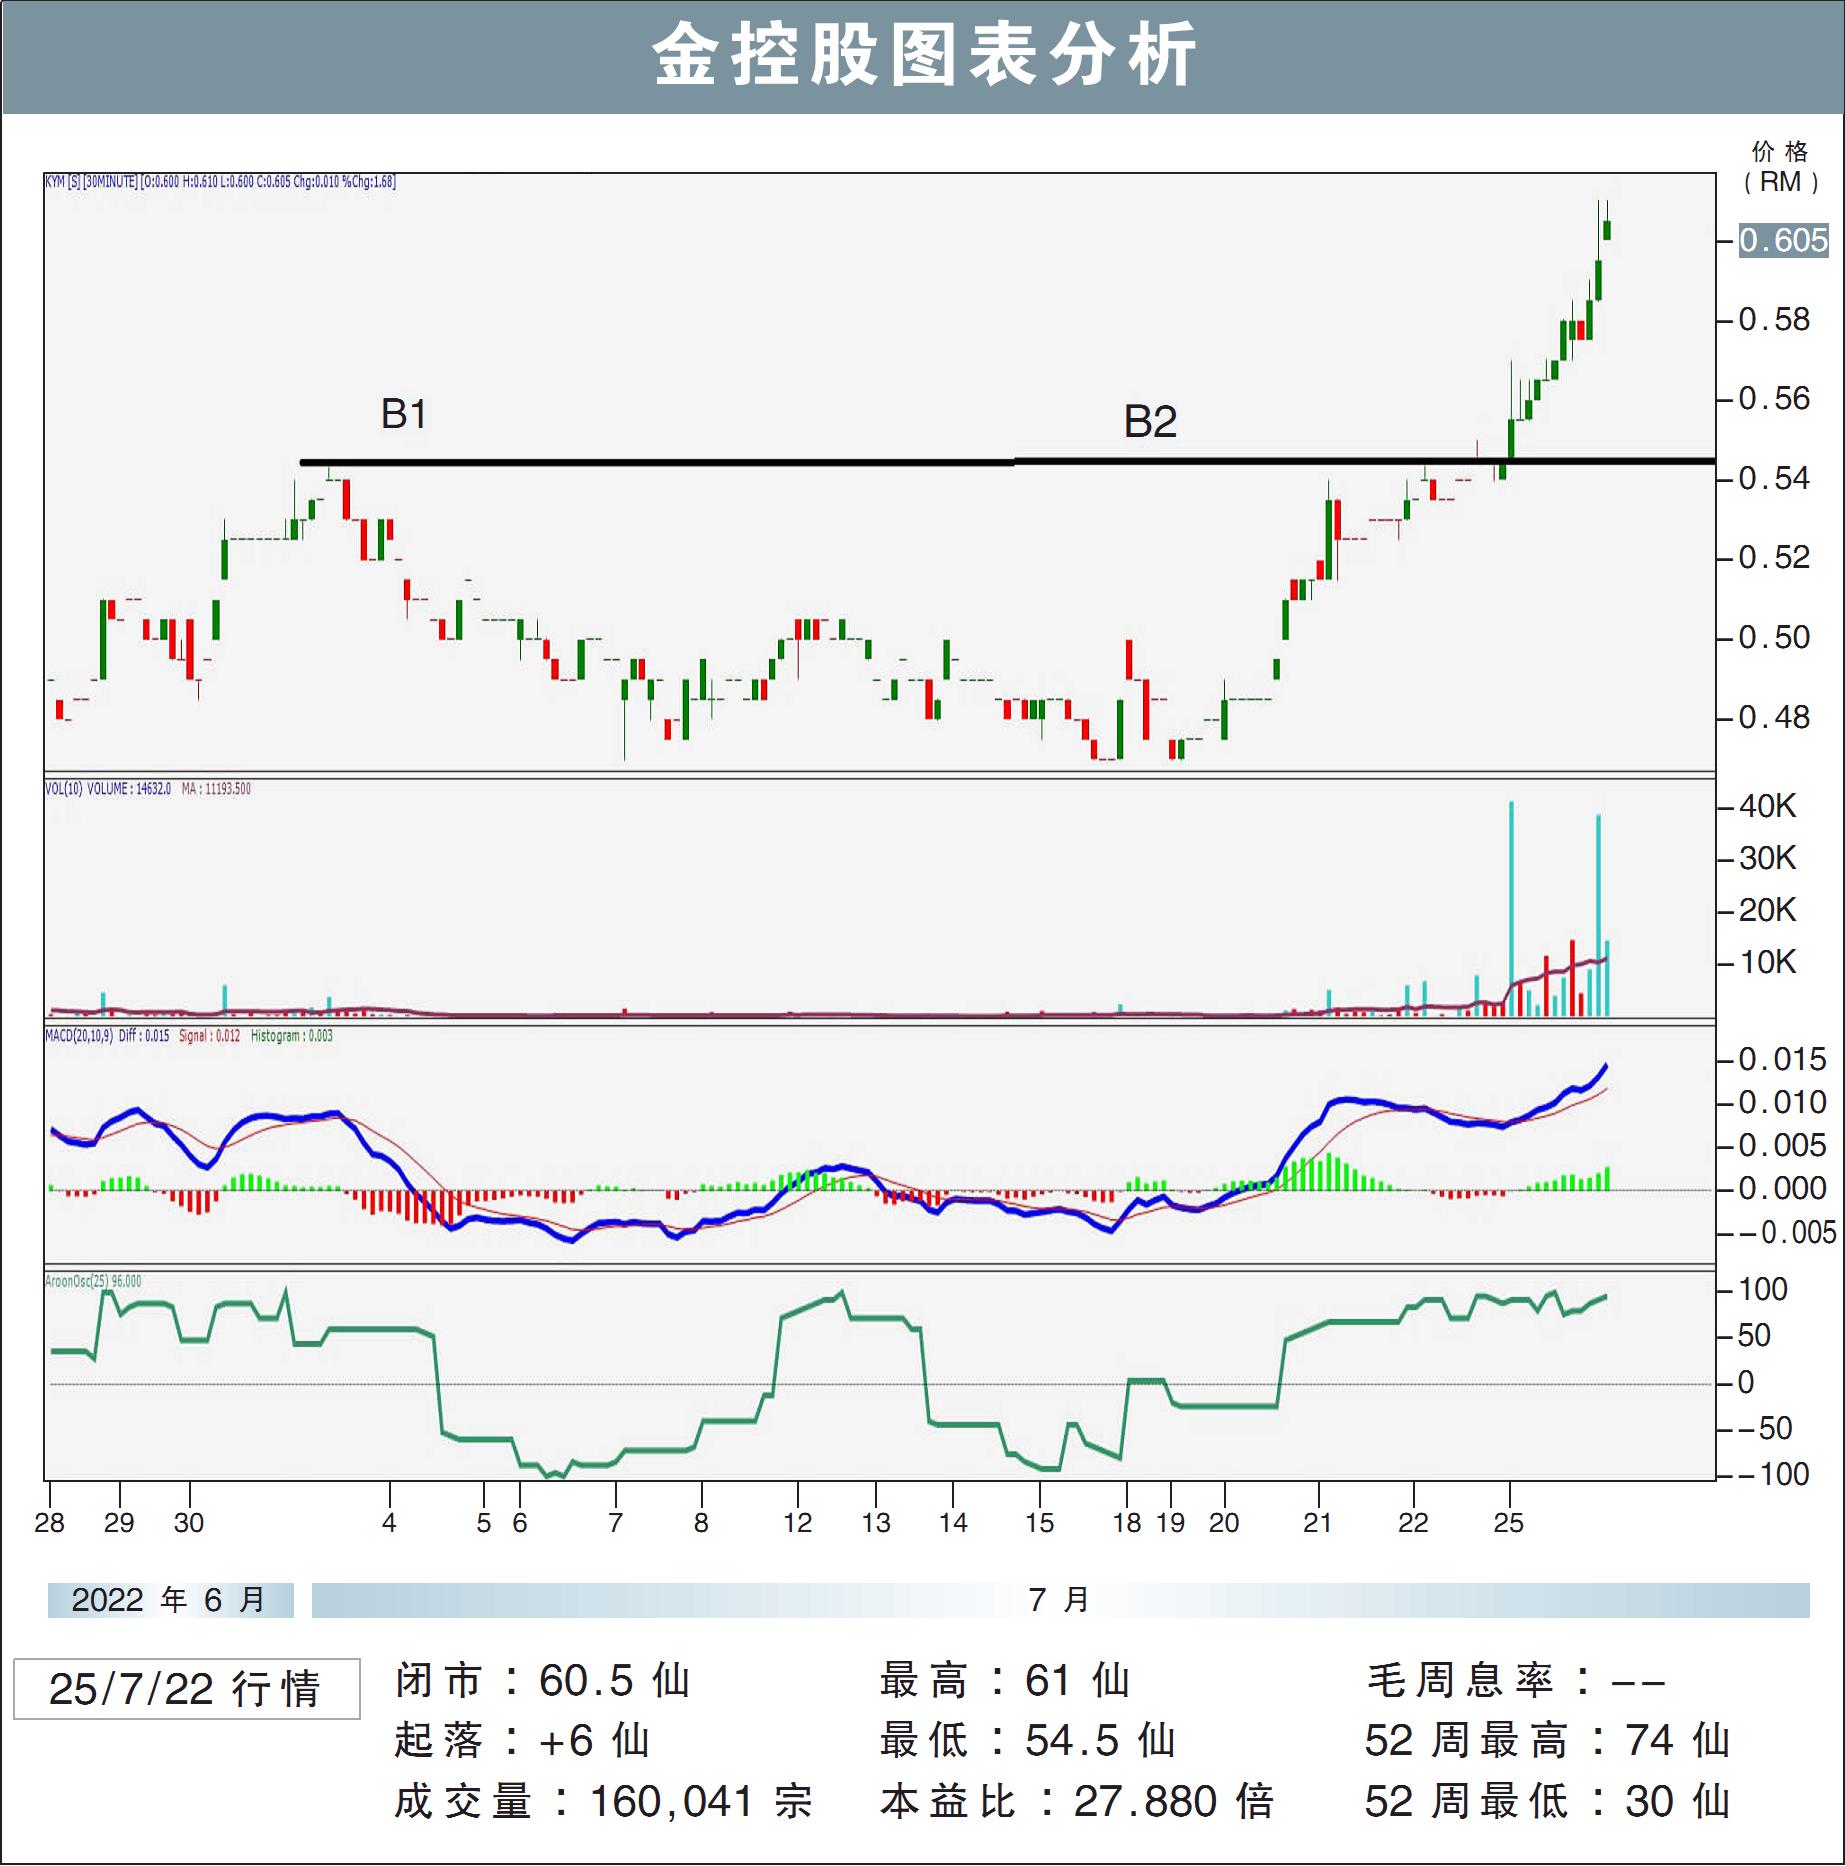1845x1866 pixels.
Task: Click 最高：61仙 high text
Action: 1006,1680
